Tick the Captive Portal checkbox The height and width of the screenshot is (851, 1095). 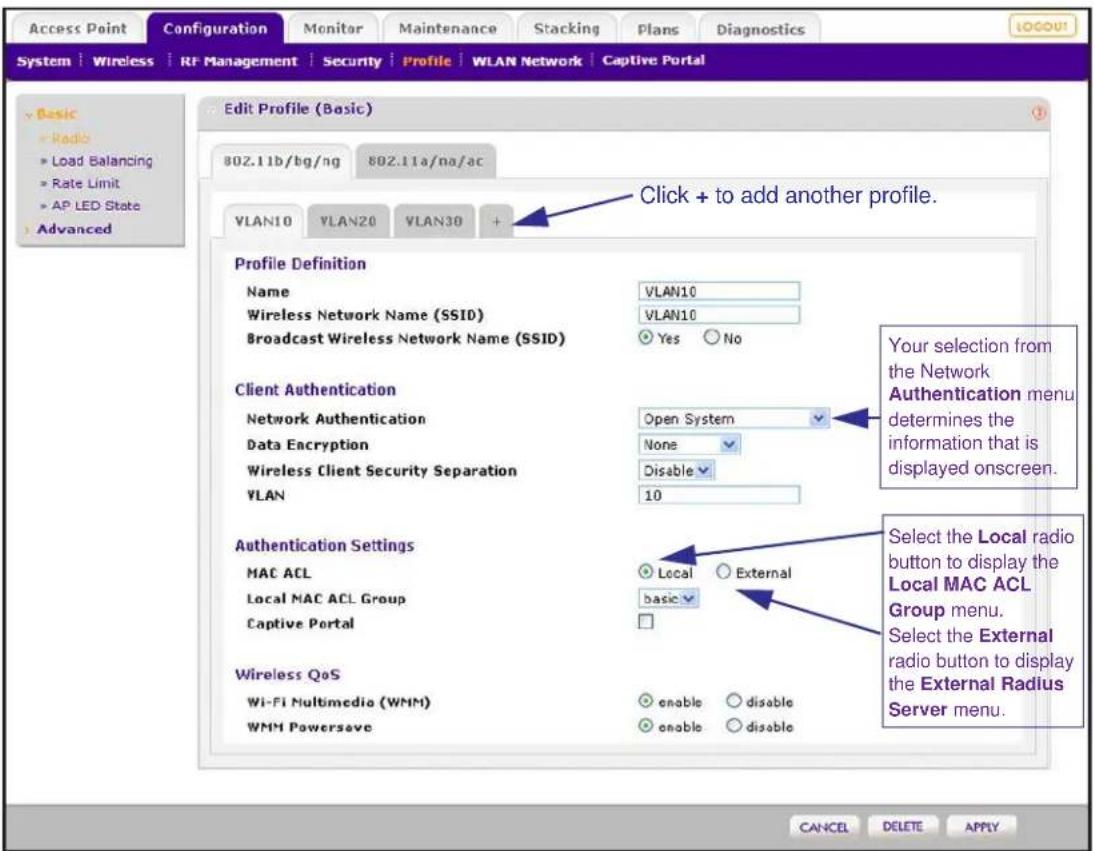(x=646, y=621)
